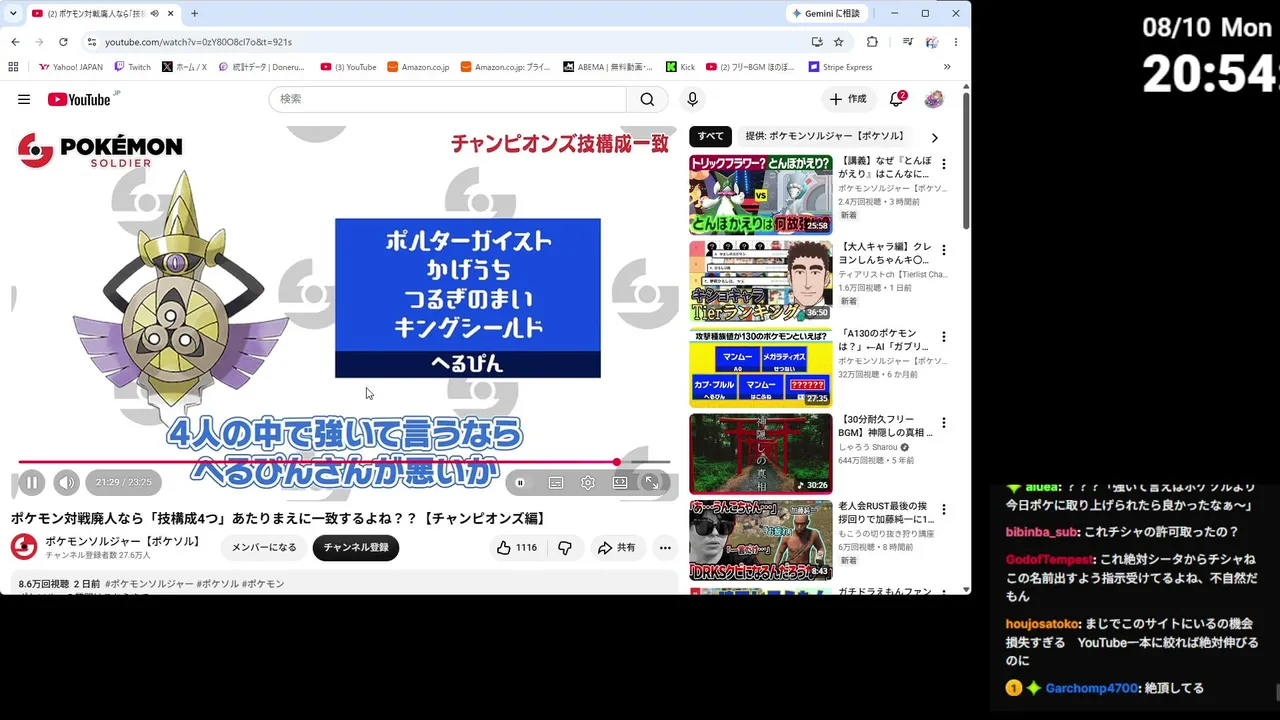Viewport: 1280px width, 720px height.
Task: Click the address bar URL
Action: [x=198, y=42]
